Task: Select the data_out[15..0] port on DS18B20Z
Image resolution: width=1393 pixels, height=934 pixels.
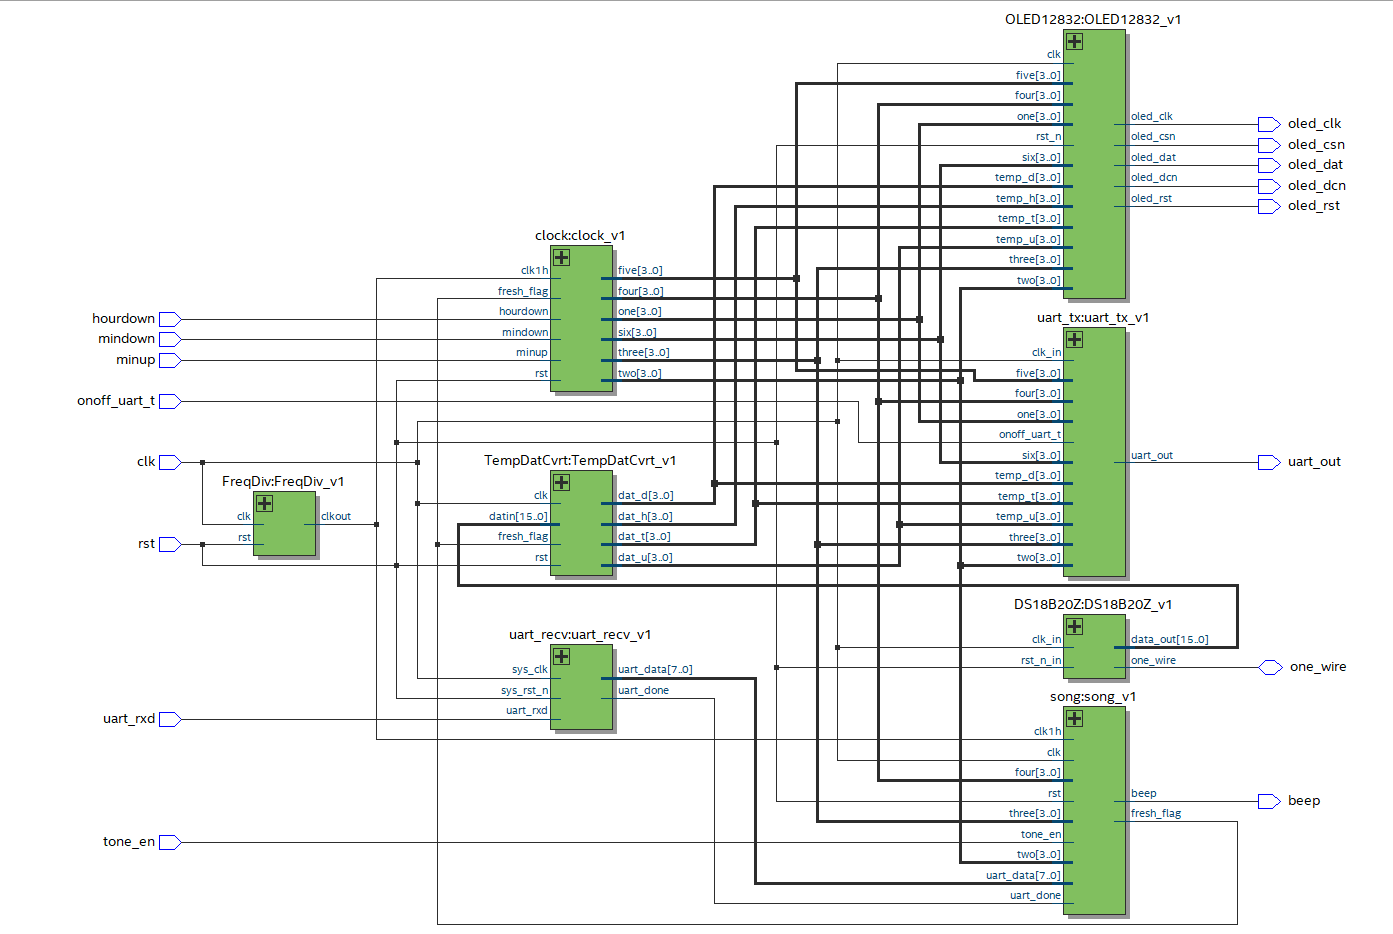Action: click(x=1169, y=640)
